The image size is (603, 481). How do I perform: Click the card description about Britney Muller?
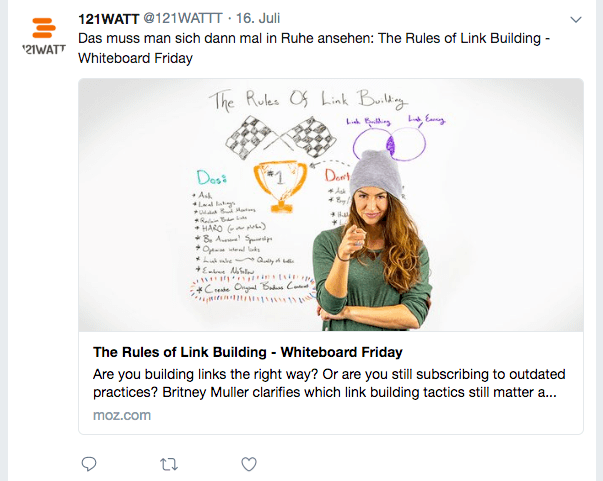coord(329,383)
